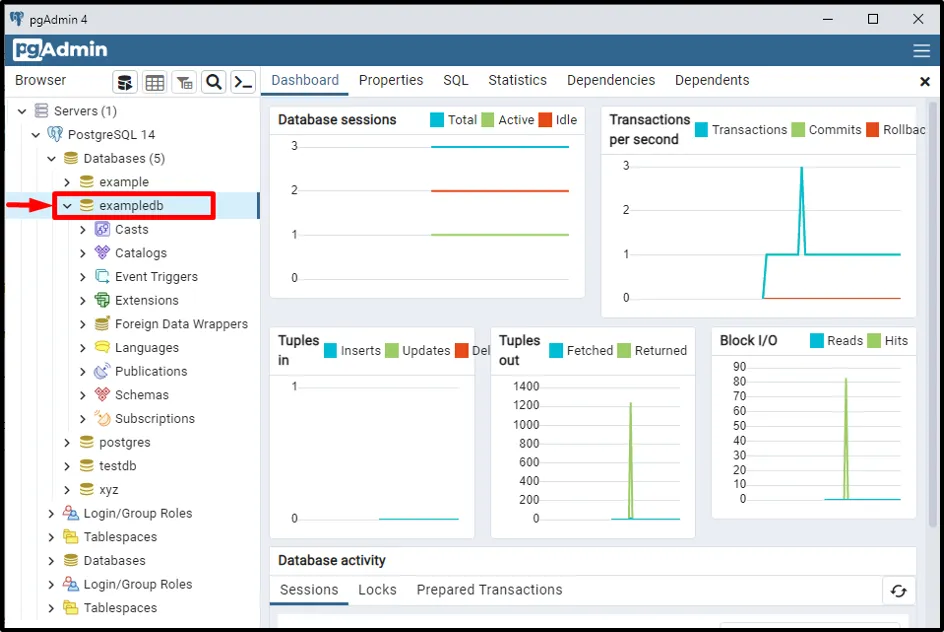Switch to the Dependencies tab
The height and width of the screenshot is (632, 944).
pos(610,80)
